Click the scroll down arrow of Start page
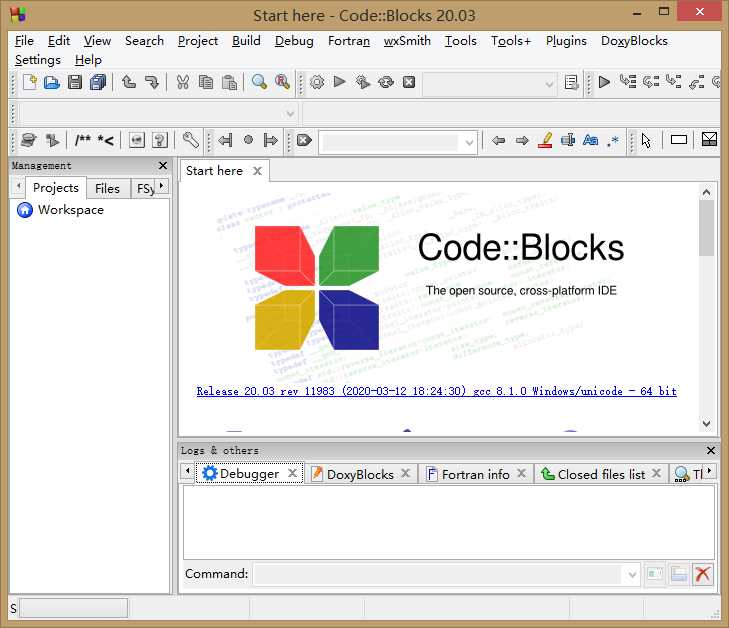The image size is (729, 628). 706,423
